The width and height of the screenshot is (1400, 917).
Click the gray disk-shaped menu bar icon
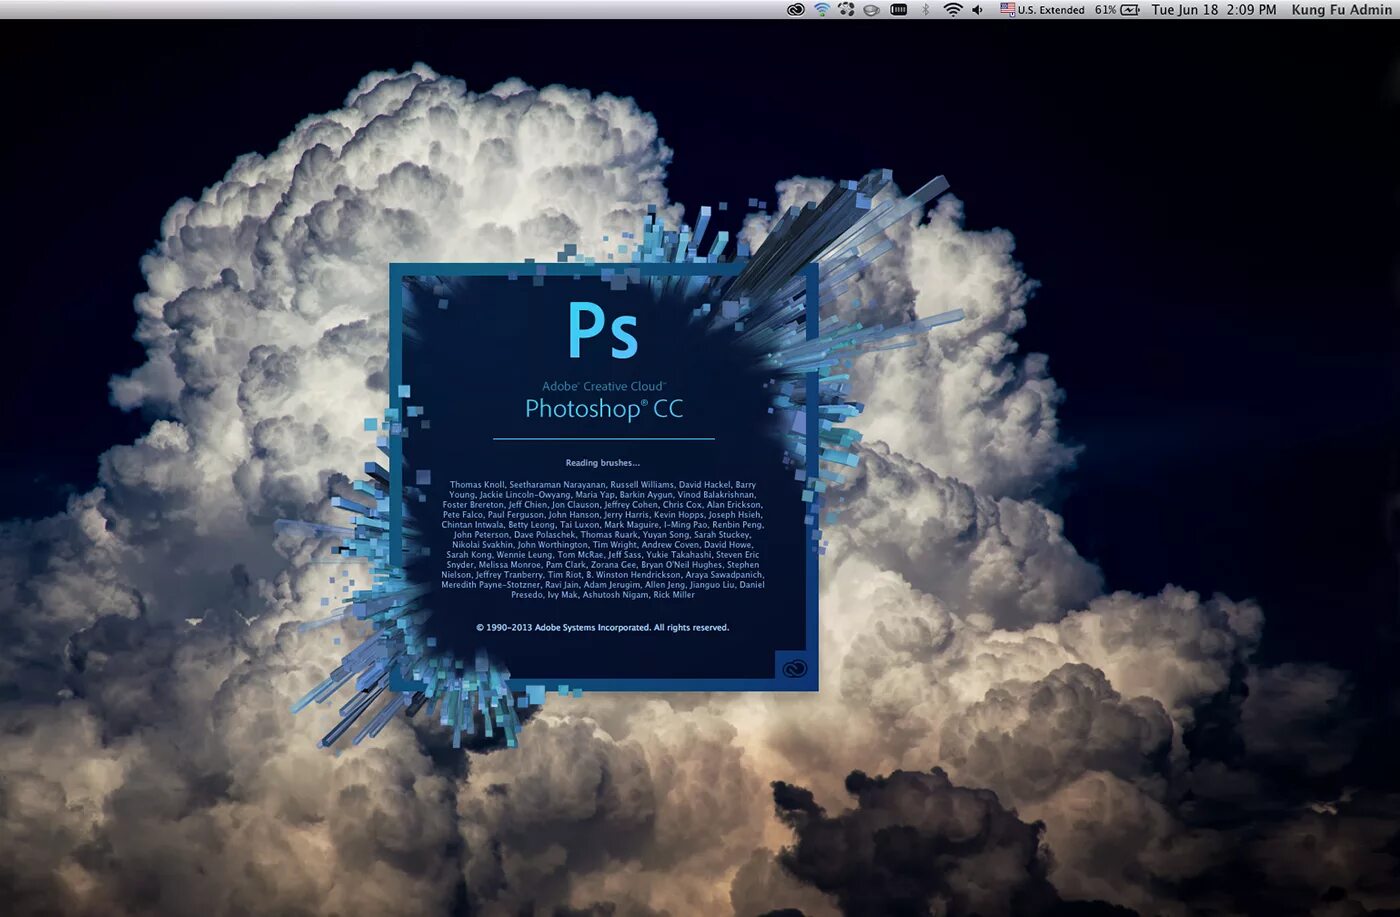coord(871,10)
